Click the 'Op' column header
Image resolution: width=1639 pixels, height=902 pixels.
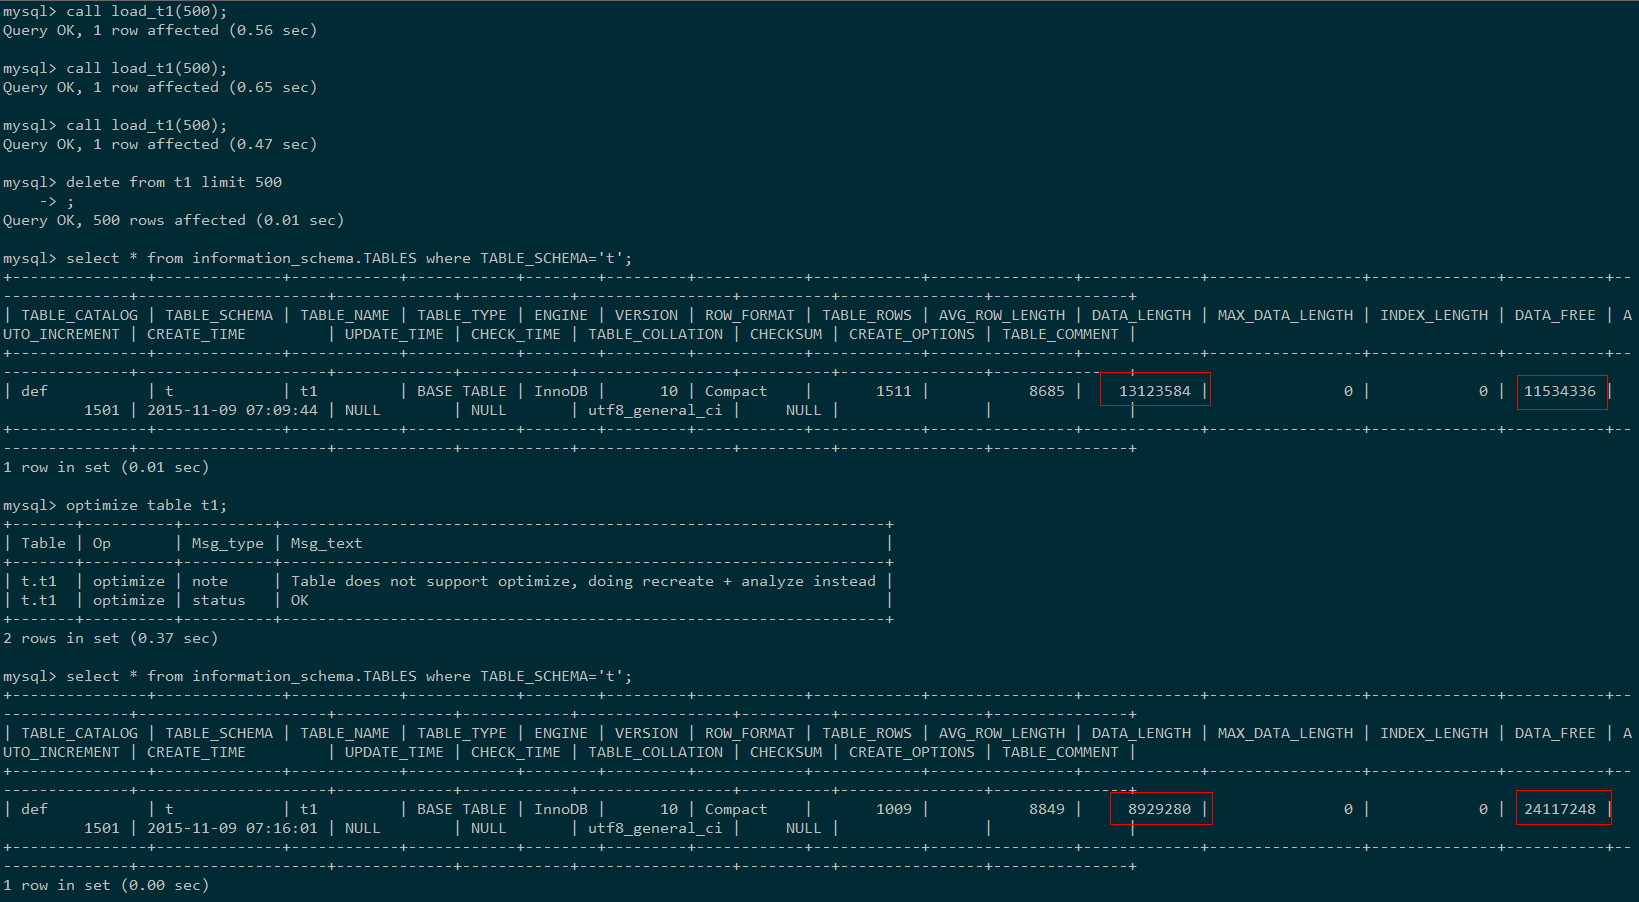[x=102, y=544]
